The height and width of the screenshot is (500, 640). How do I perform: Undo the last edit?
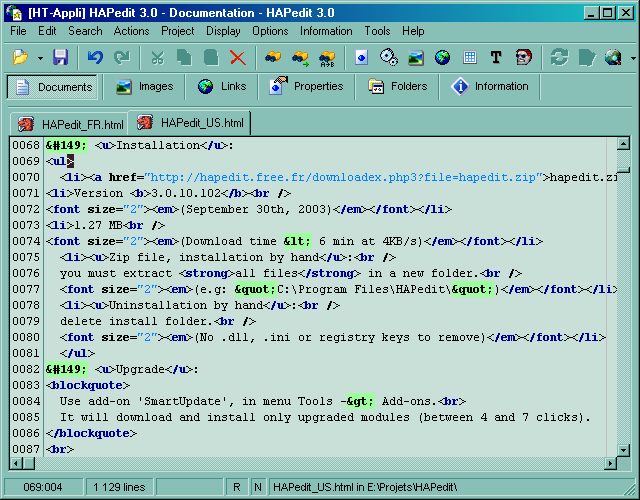click(95, 58)
